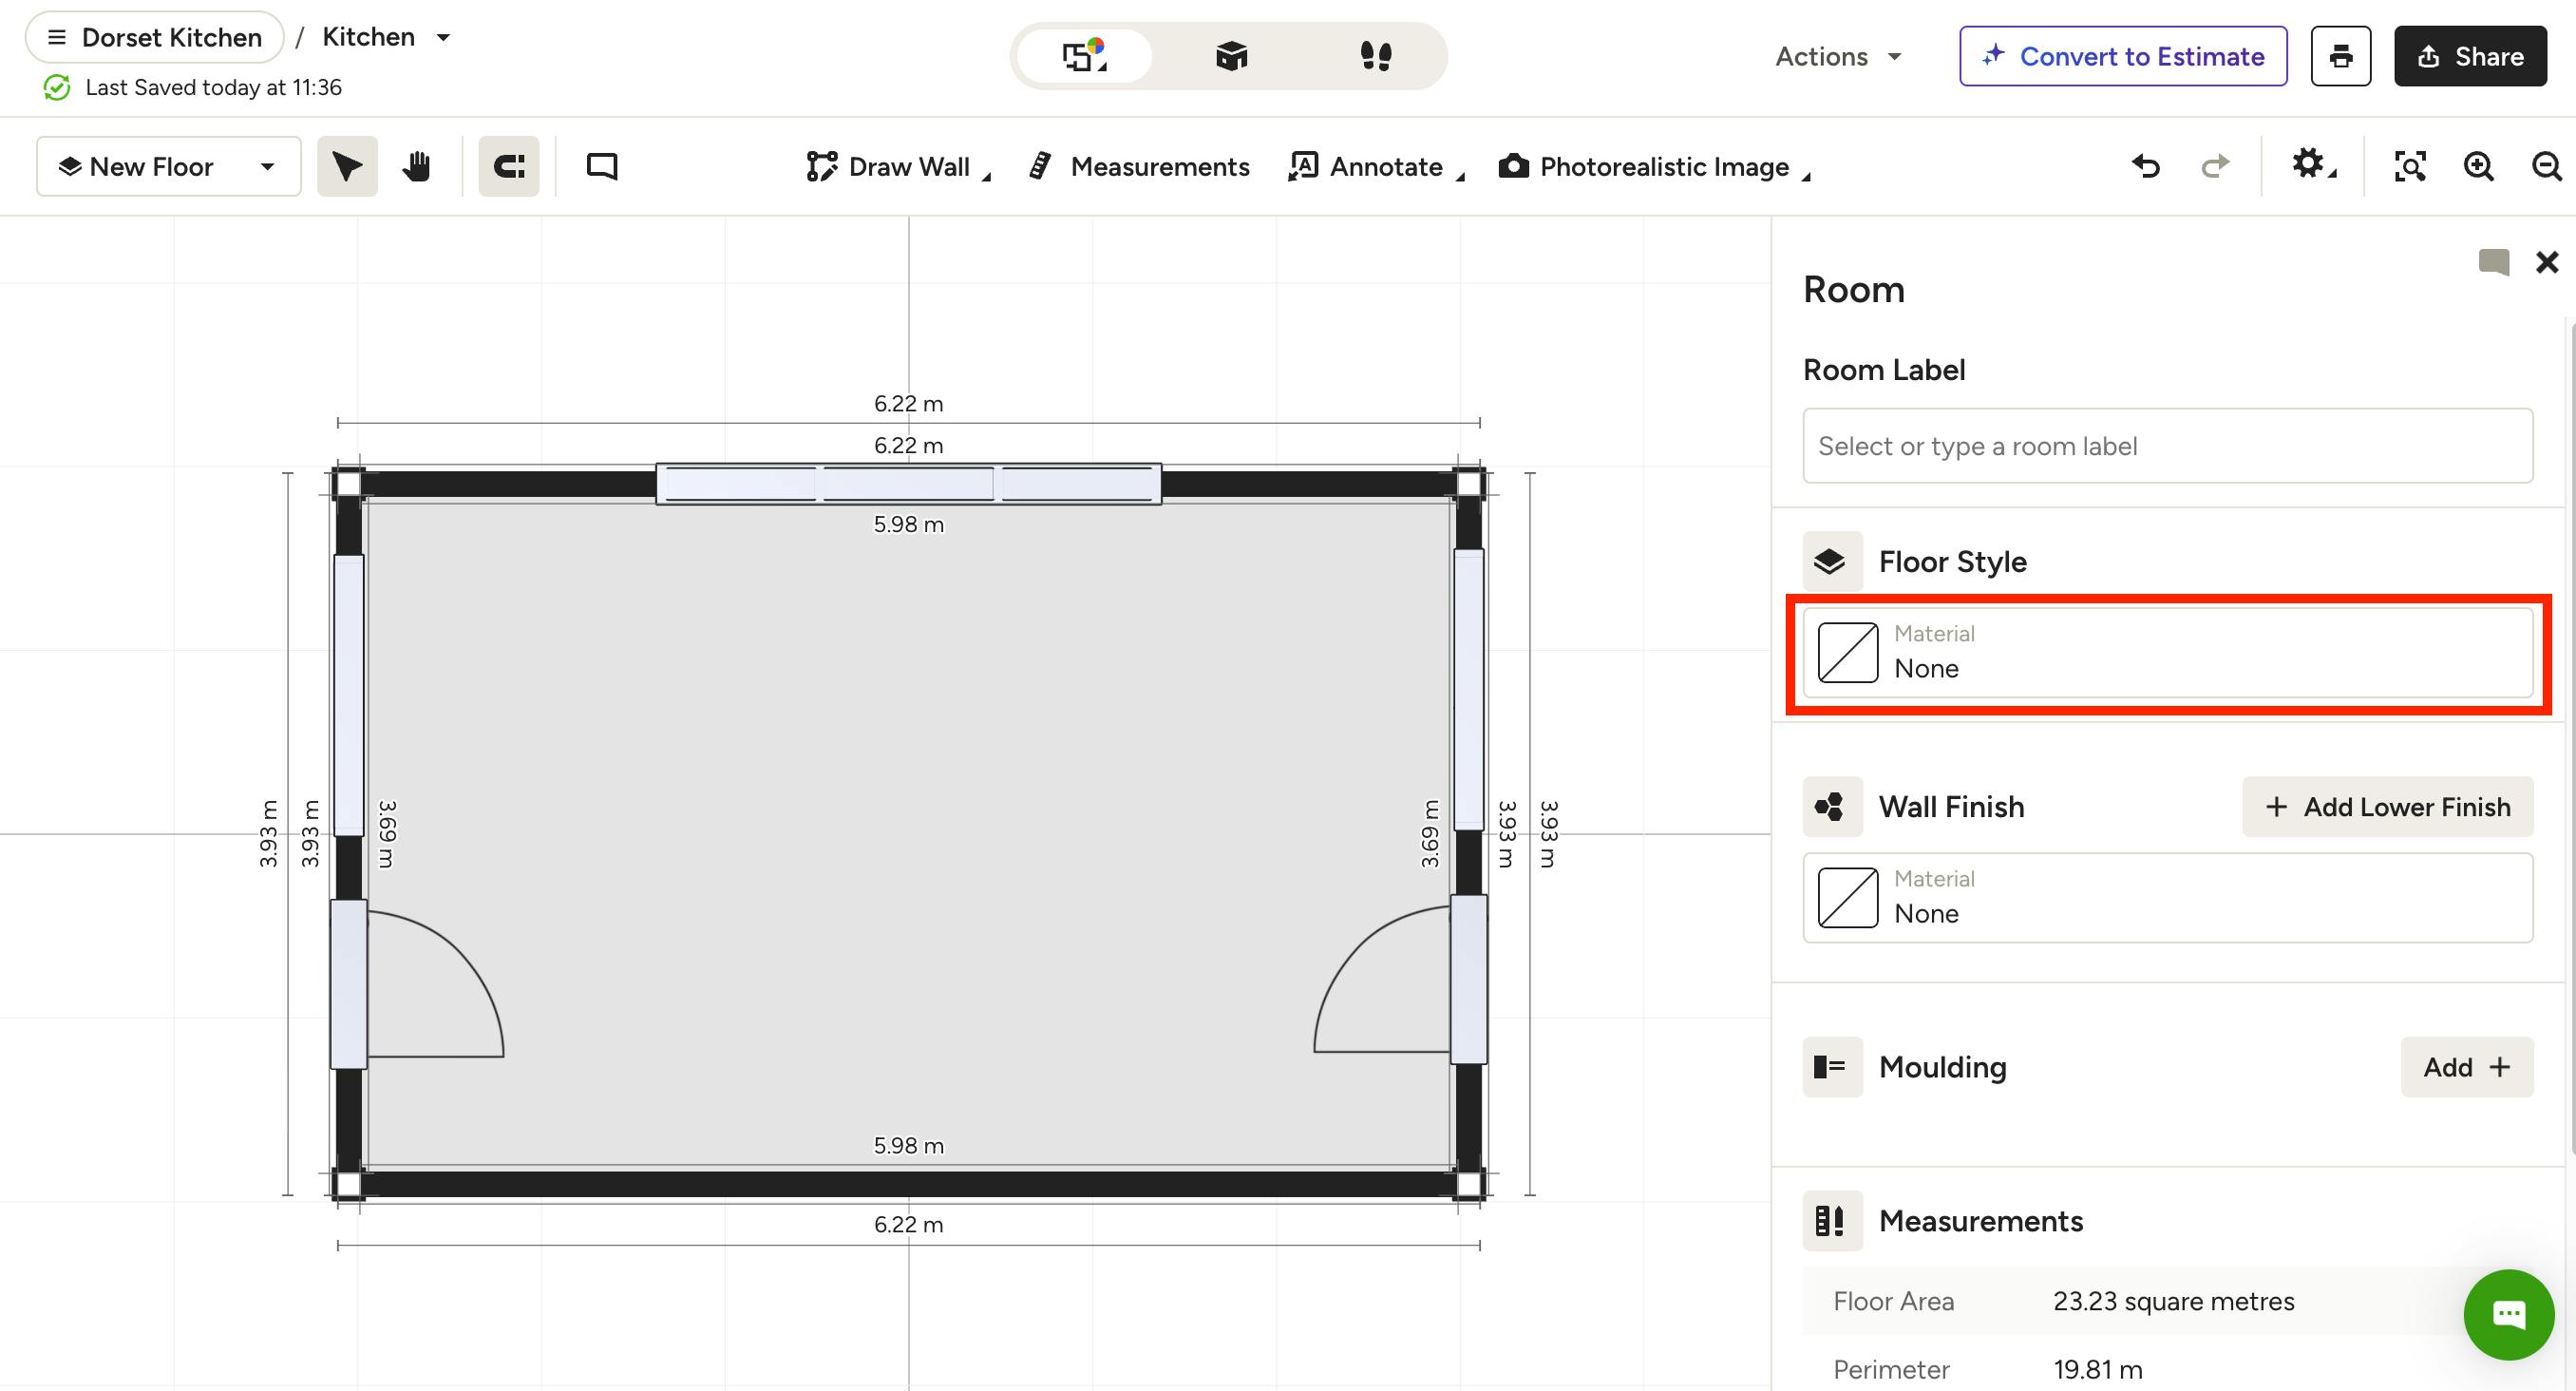Open the Annotate menu
The width and height of the screenshot is (2576, 1391).
click(x=1376, y=166)
